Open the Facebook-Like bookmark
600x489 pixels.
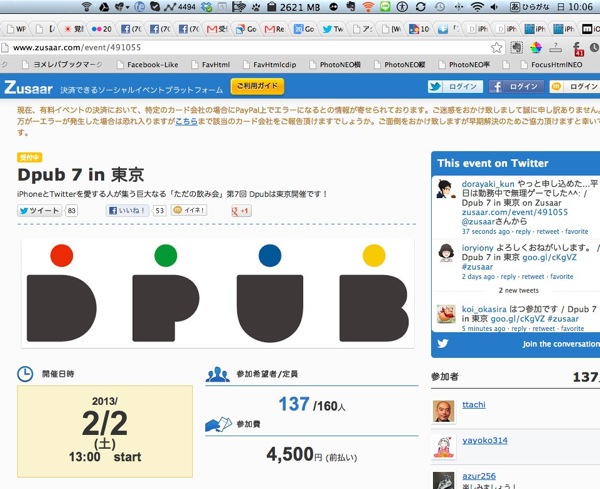pyautogui.click(x=148, y=65)
